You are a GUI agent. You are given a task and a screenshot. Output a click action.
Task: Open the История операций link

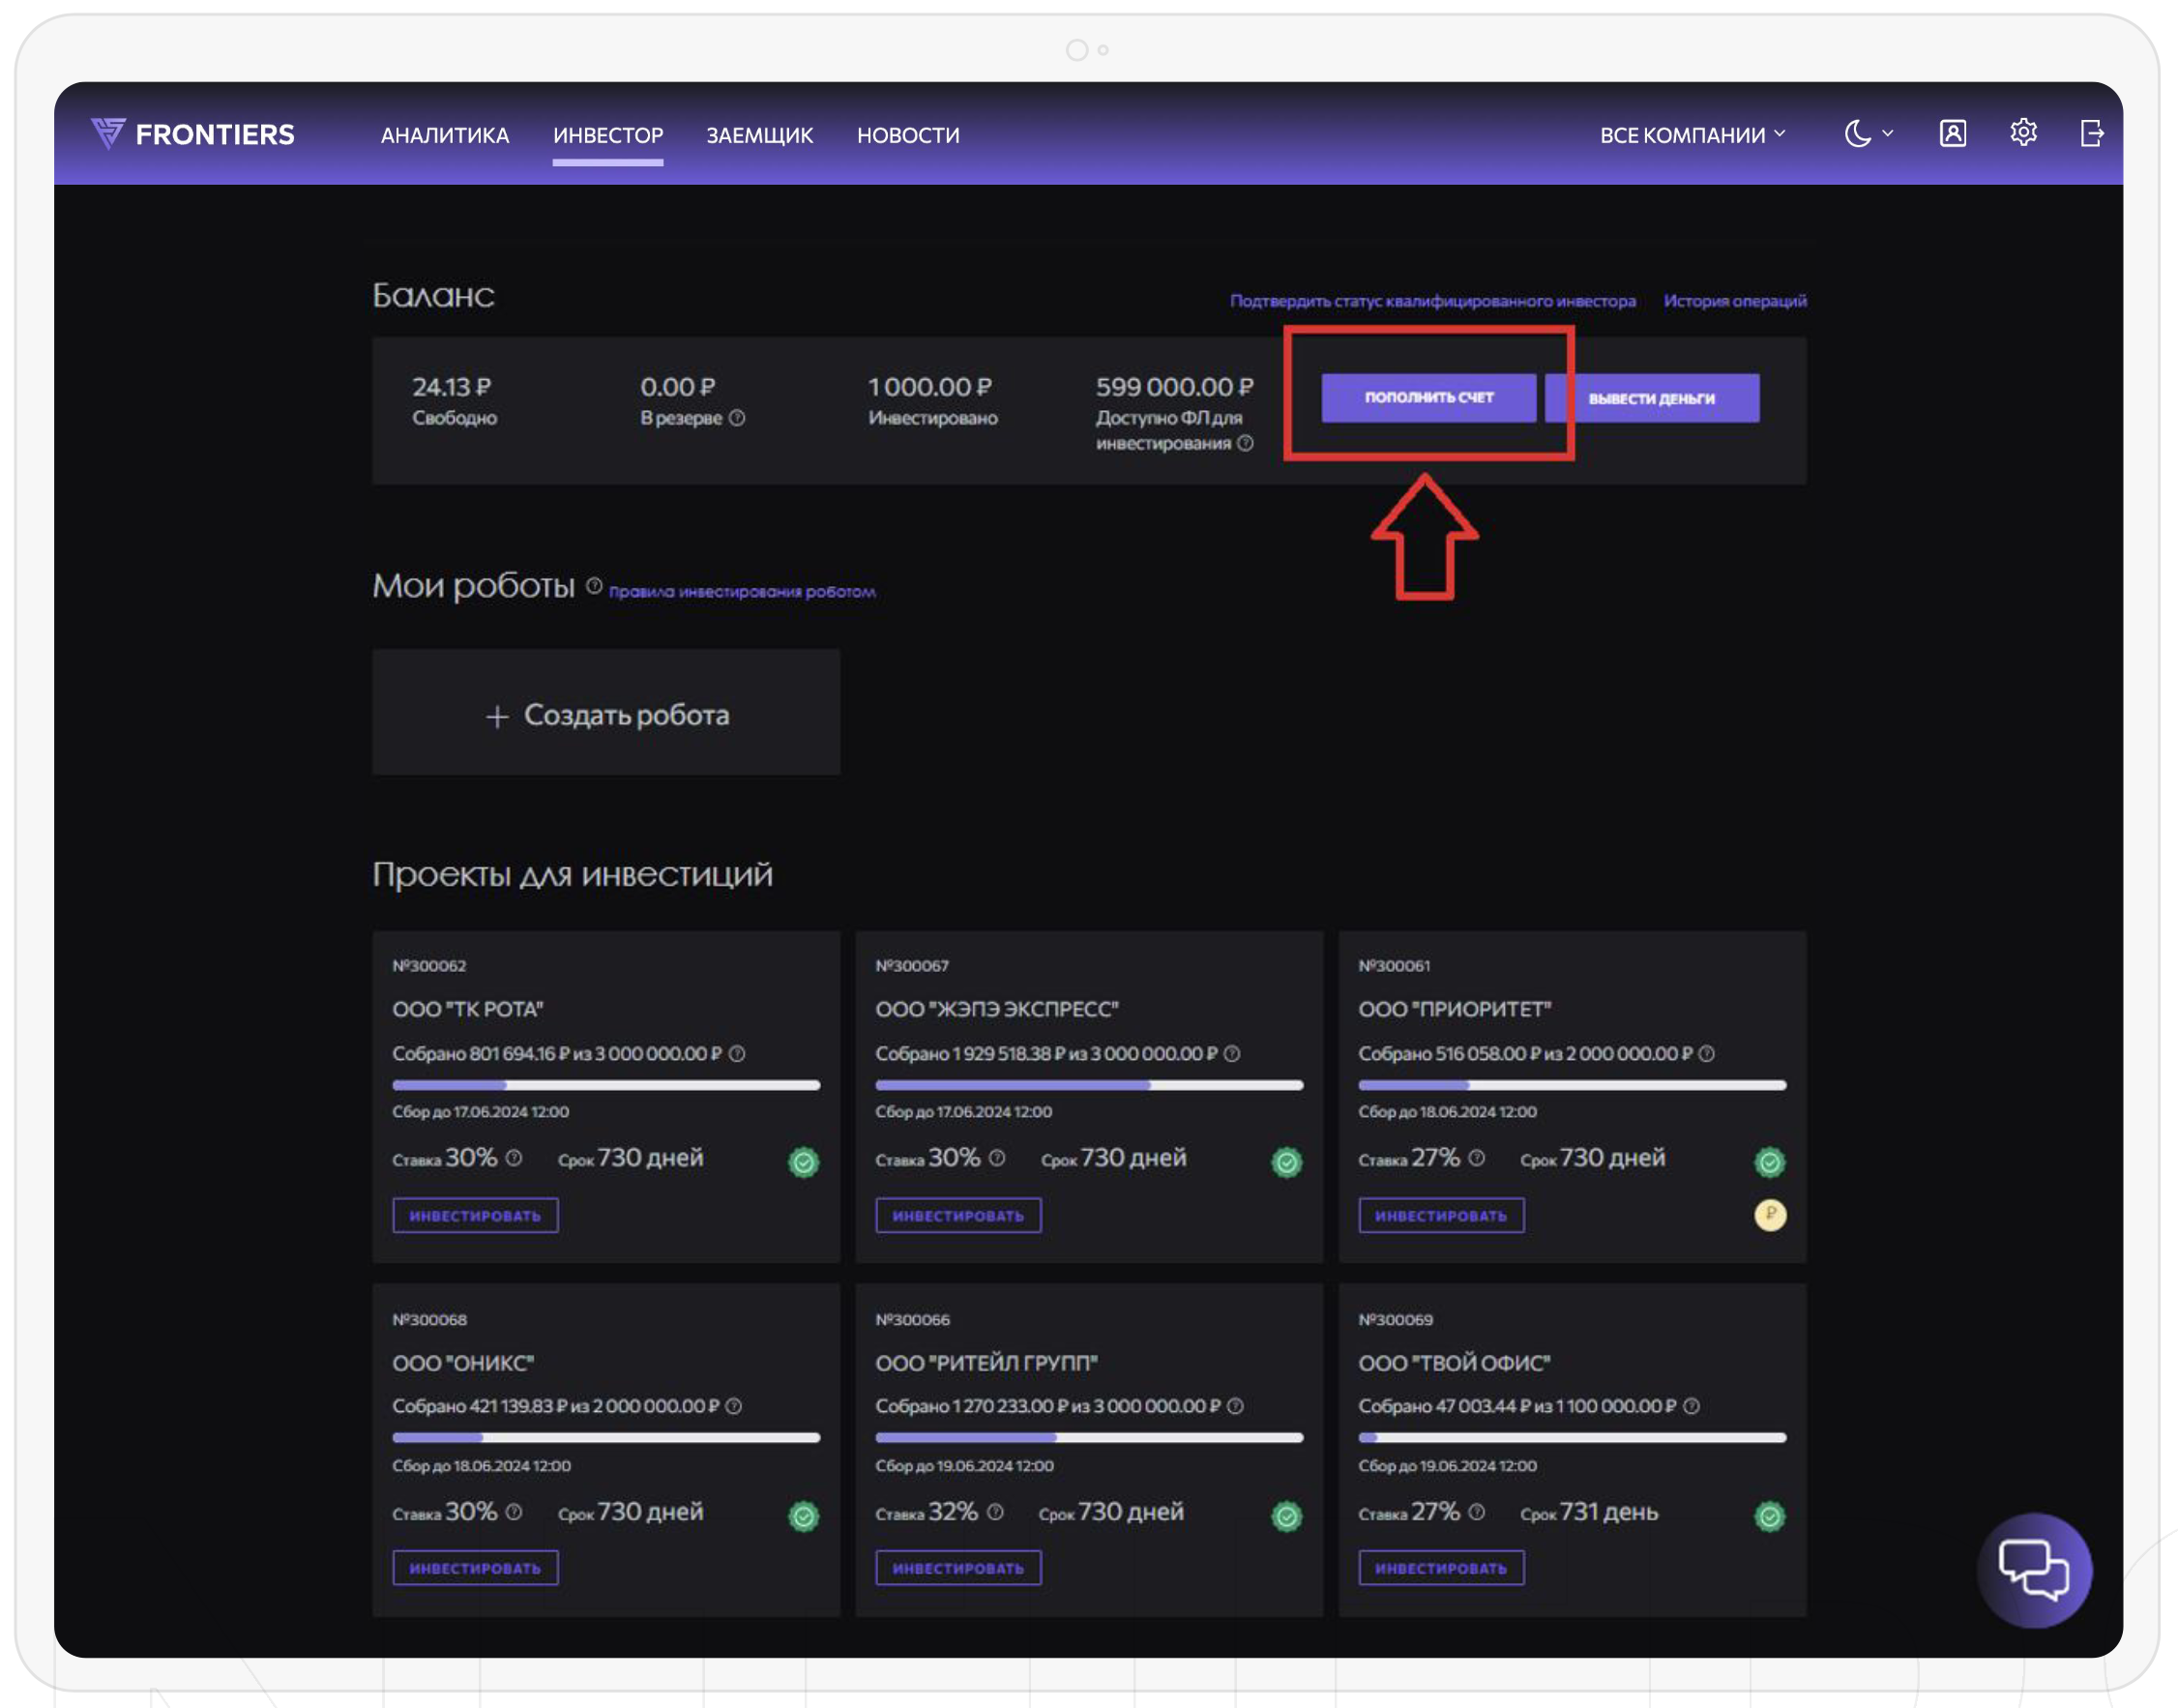coord(1734,301)
